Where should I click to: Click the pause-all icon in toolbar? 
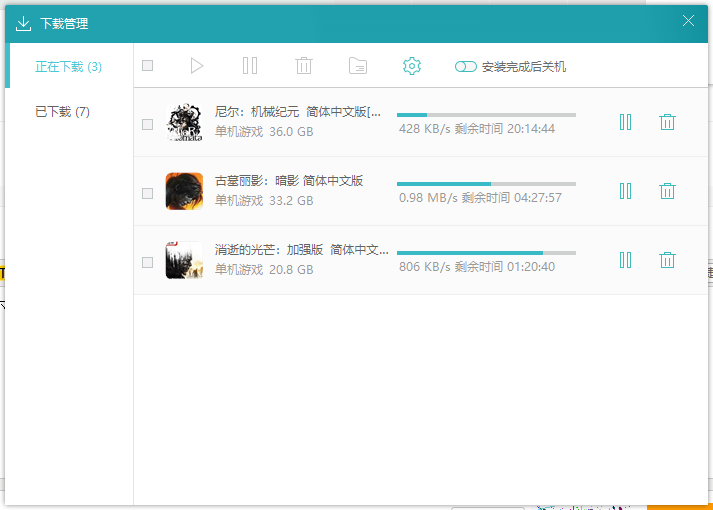pos(250,66)
